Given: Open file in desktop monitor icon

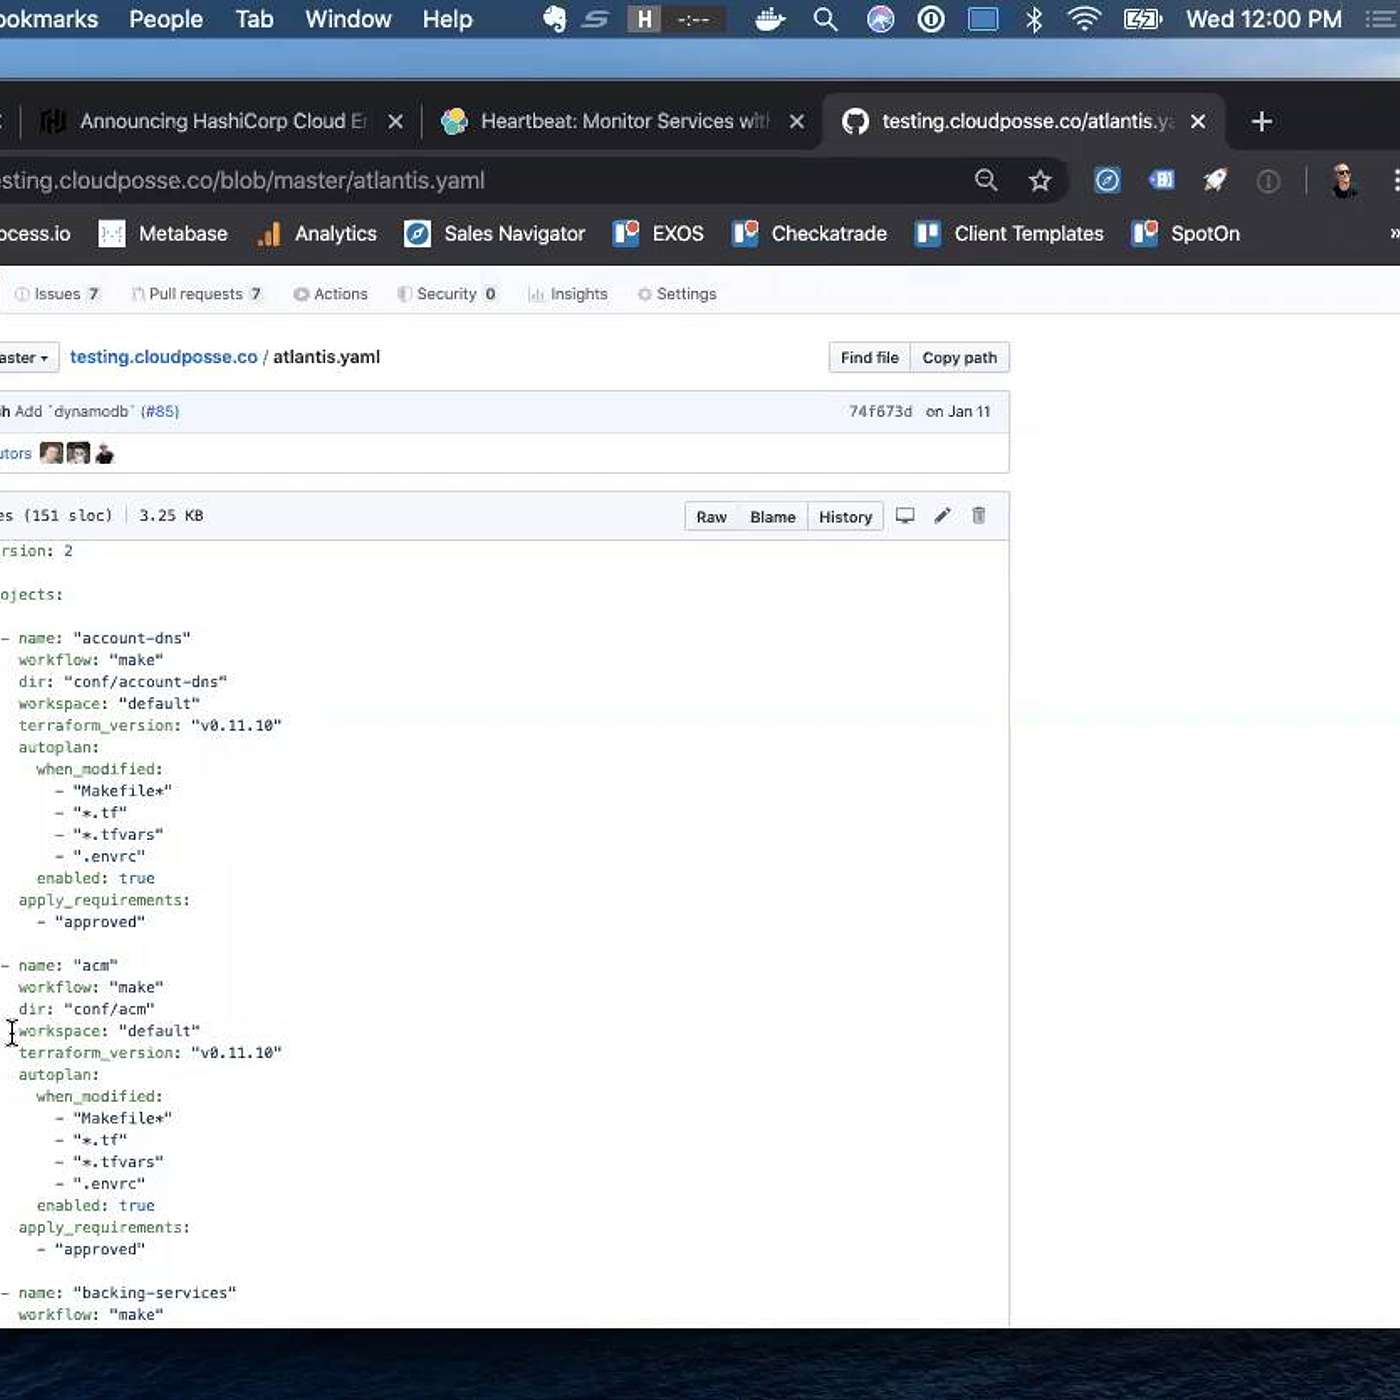Looking at the screenshot, I should [905, 516].
